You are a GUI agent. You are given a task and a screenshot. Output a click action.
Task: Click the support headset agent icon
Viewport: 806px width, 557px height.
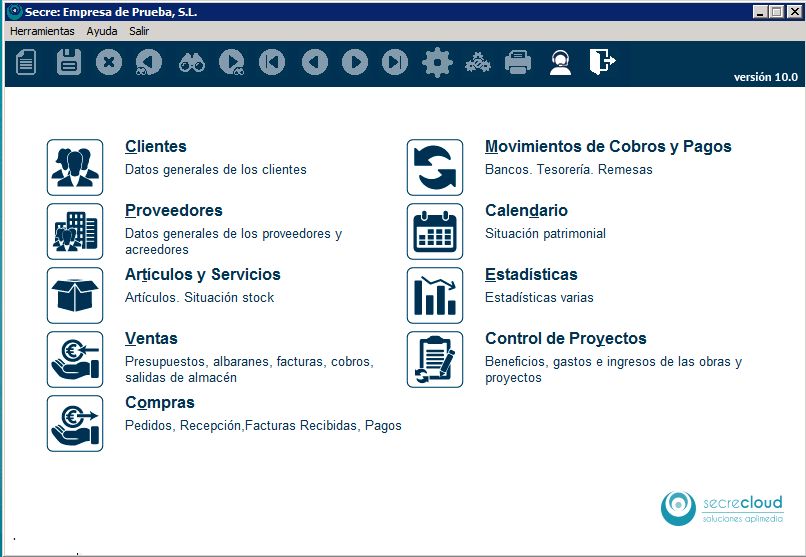coord(560,63)
